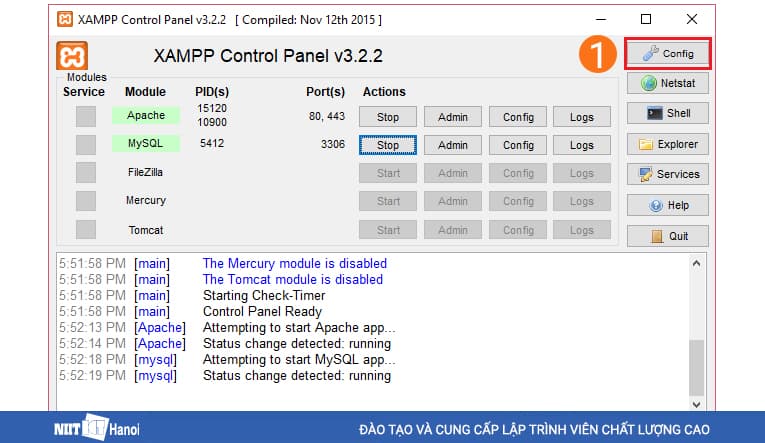
Task: Select log line 'The Mercury module is disabled'
Action: (295, 263)
